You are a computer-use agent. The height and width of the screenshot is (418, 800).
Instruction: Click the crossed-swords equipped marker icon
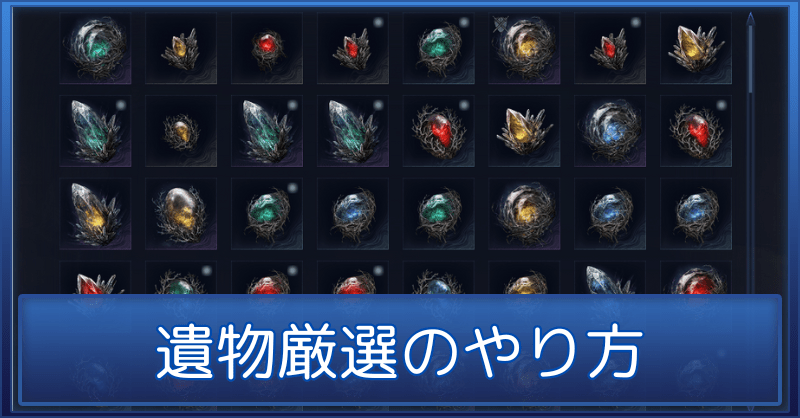click(500, 22)
